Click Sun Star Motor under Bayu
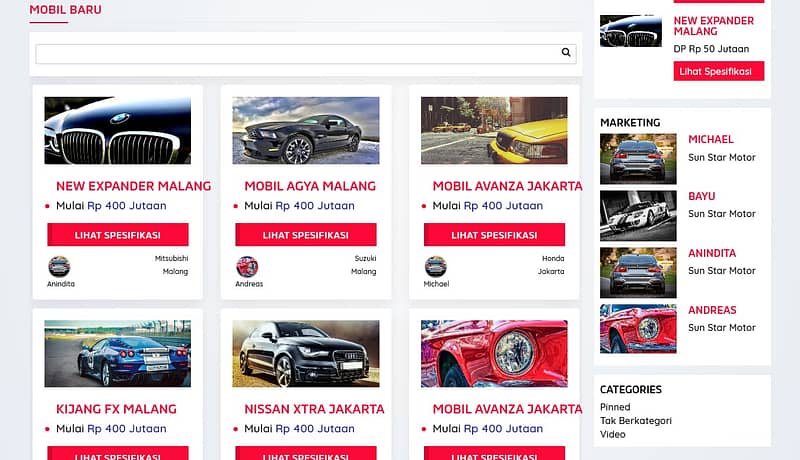Viewport: 800px width, 460px height. 721,214
